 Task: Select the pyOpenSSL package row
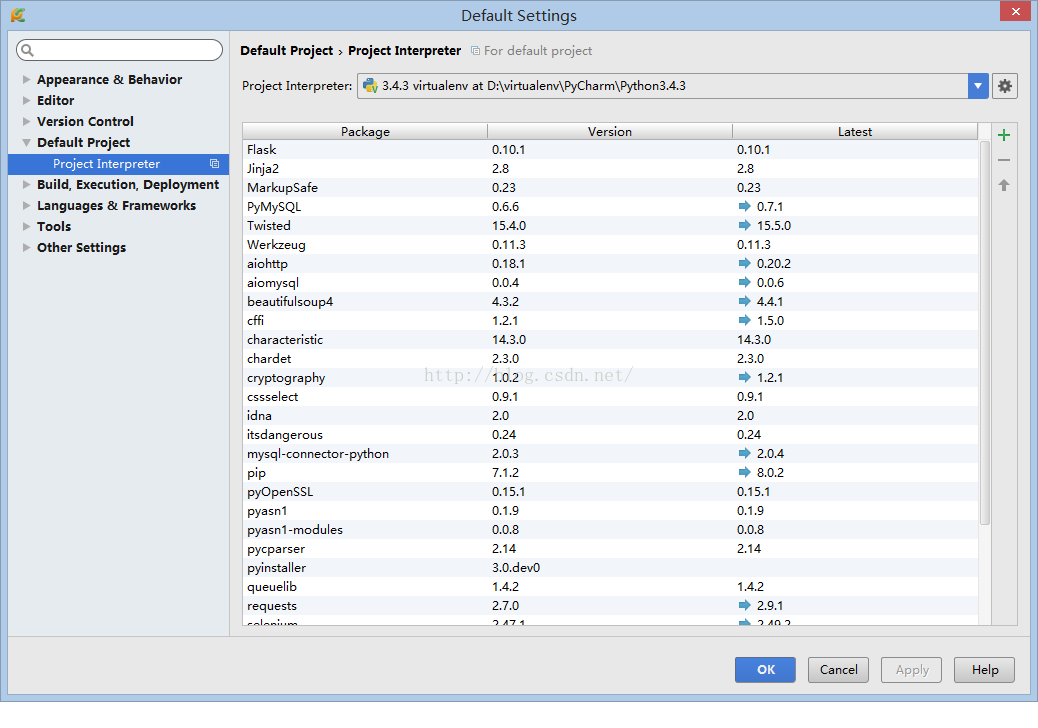pos(610,492)
